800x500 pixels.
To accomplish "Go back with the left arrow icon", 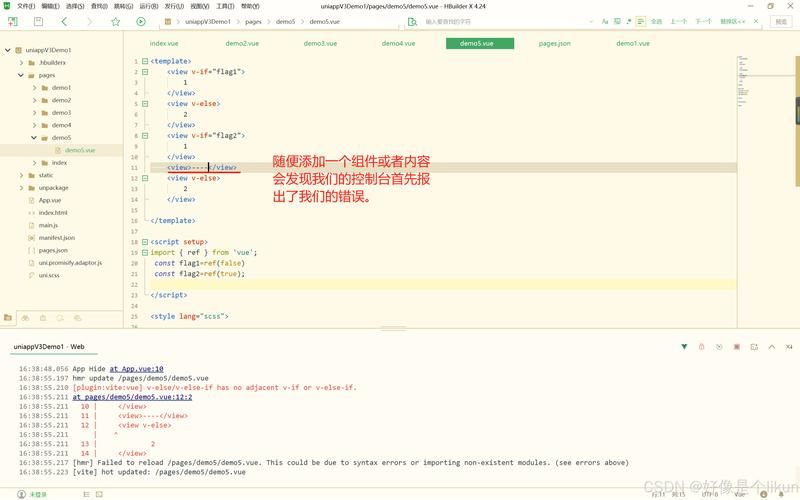I will pos(64,21).
